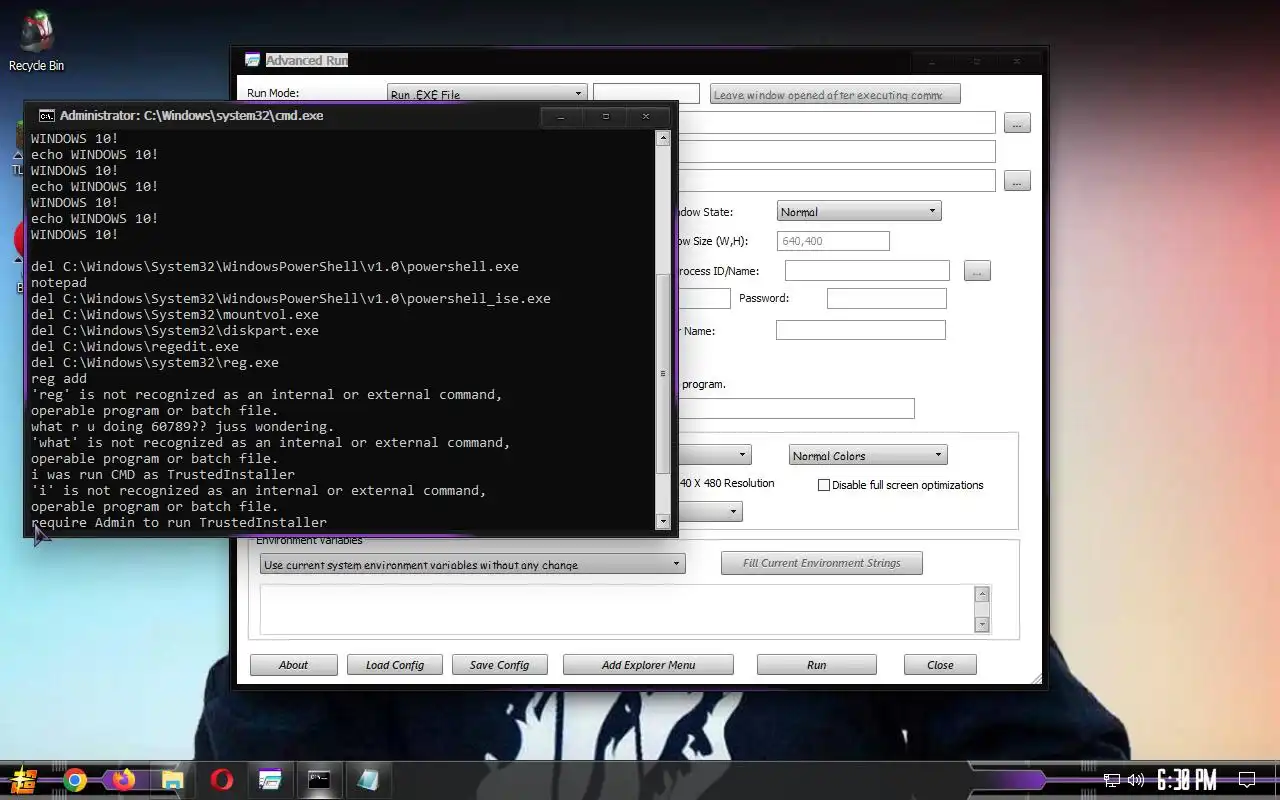The width and height of the screenshot is (1280, 800).
Task: Open the notepad-like taskbar icon after cmd
Action: point(368,779)
